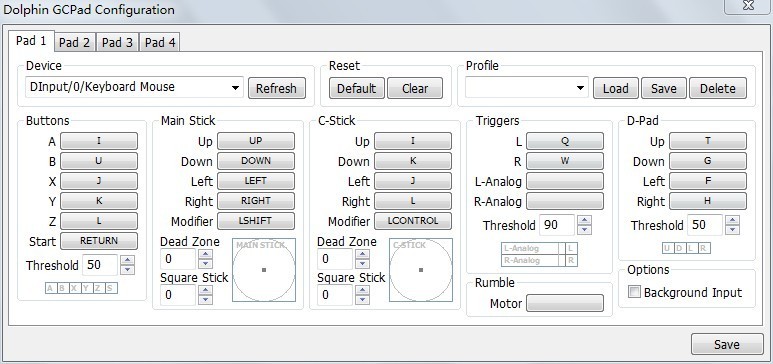Click the C-STICK preview circle

421,270
